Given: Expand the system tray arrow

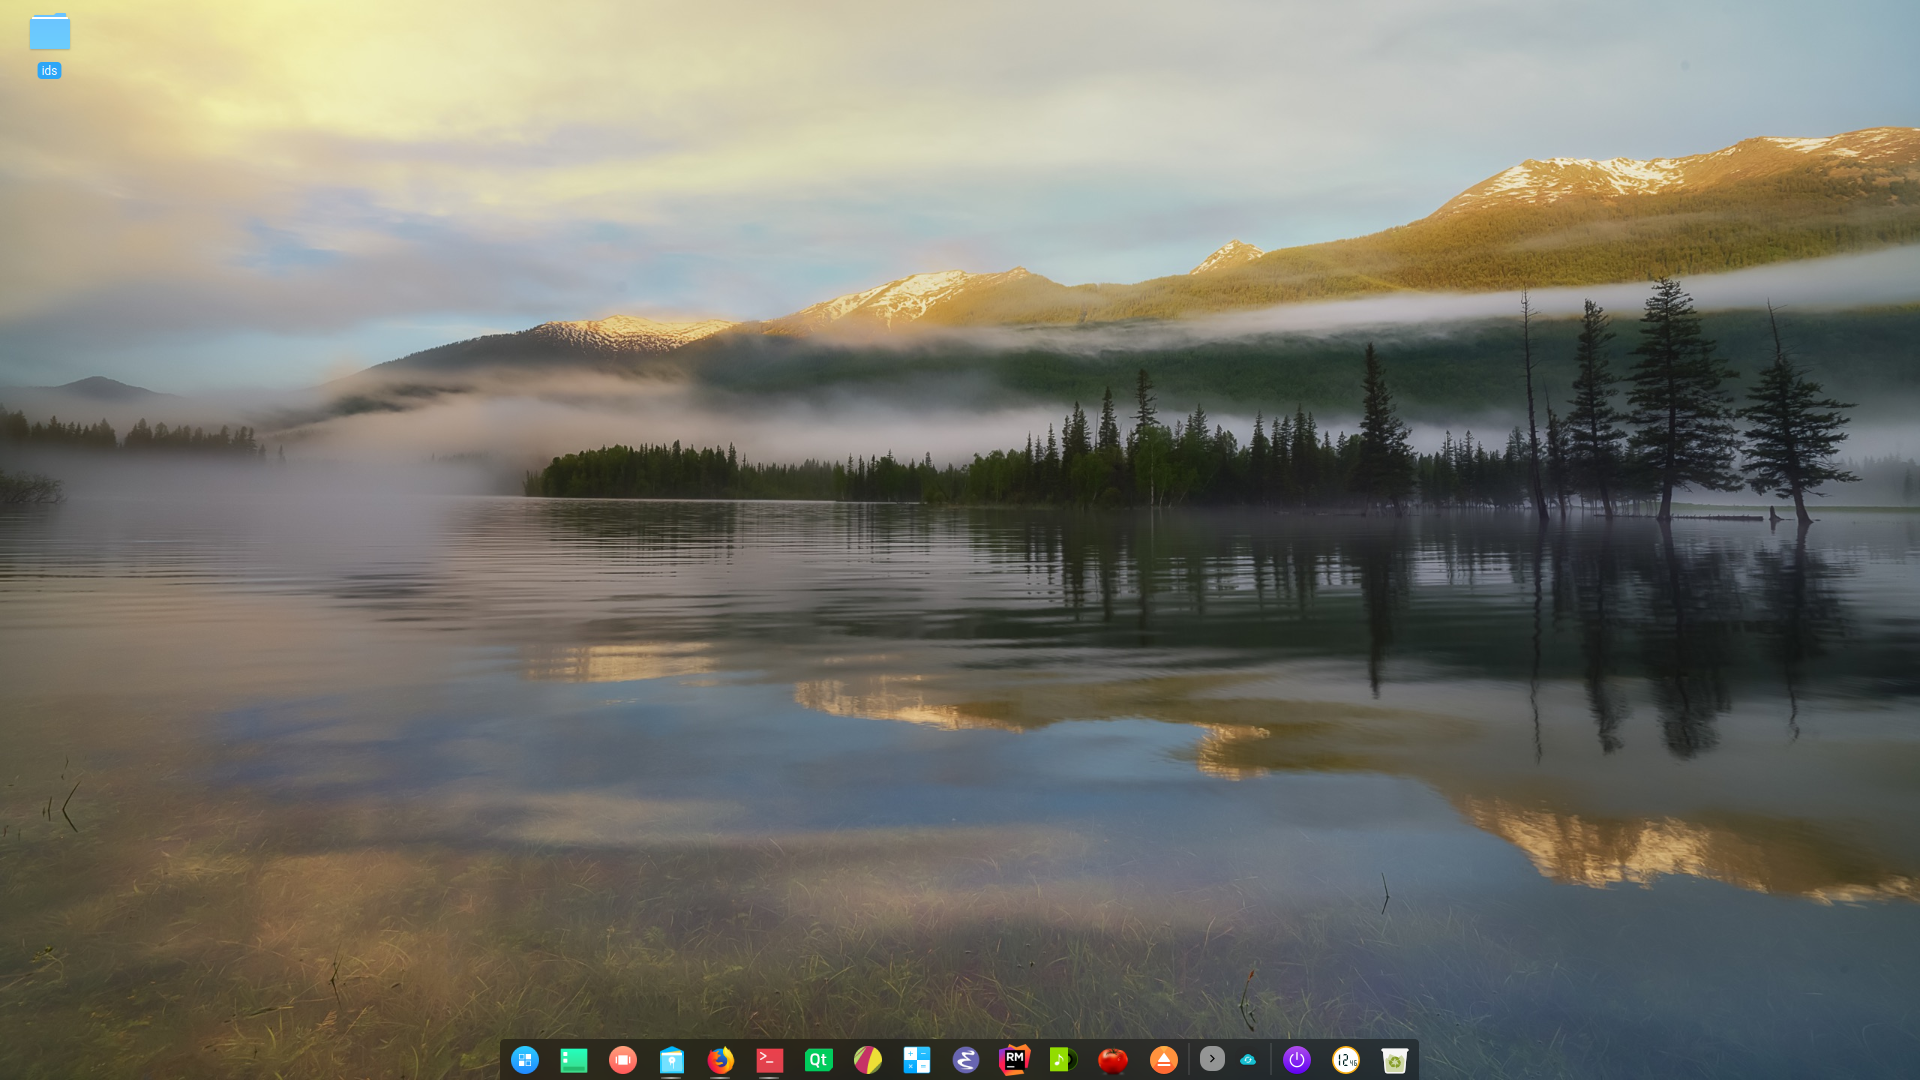Looking at the screenshot, I should 1212,1060.
